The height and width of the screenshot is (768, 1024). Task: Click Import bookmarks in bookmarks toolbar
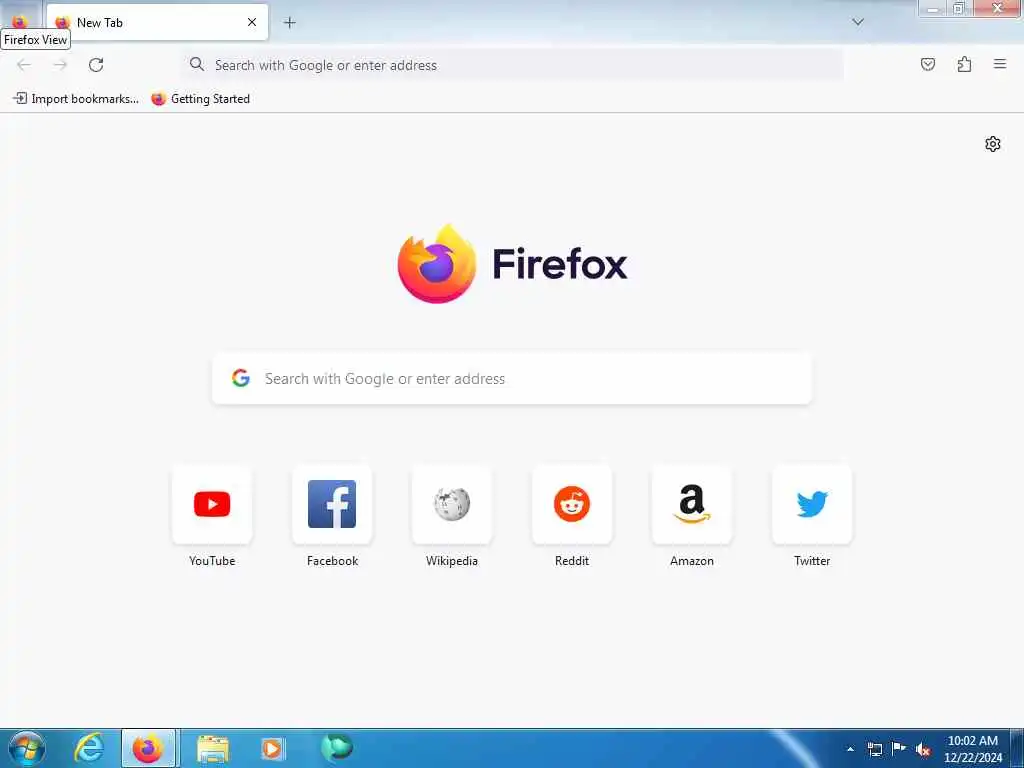pos(76,99)
